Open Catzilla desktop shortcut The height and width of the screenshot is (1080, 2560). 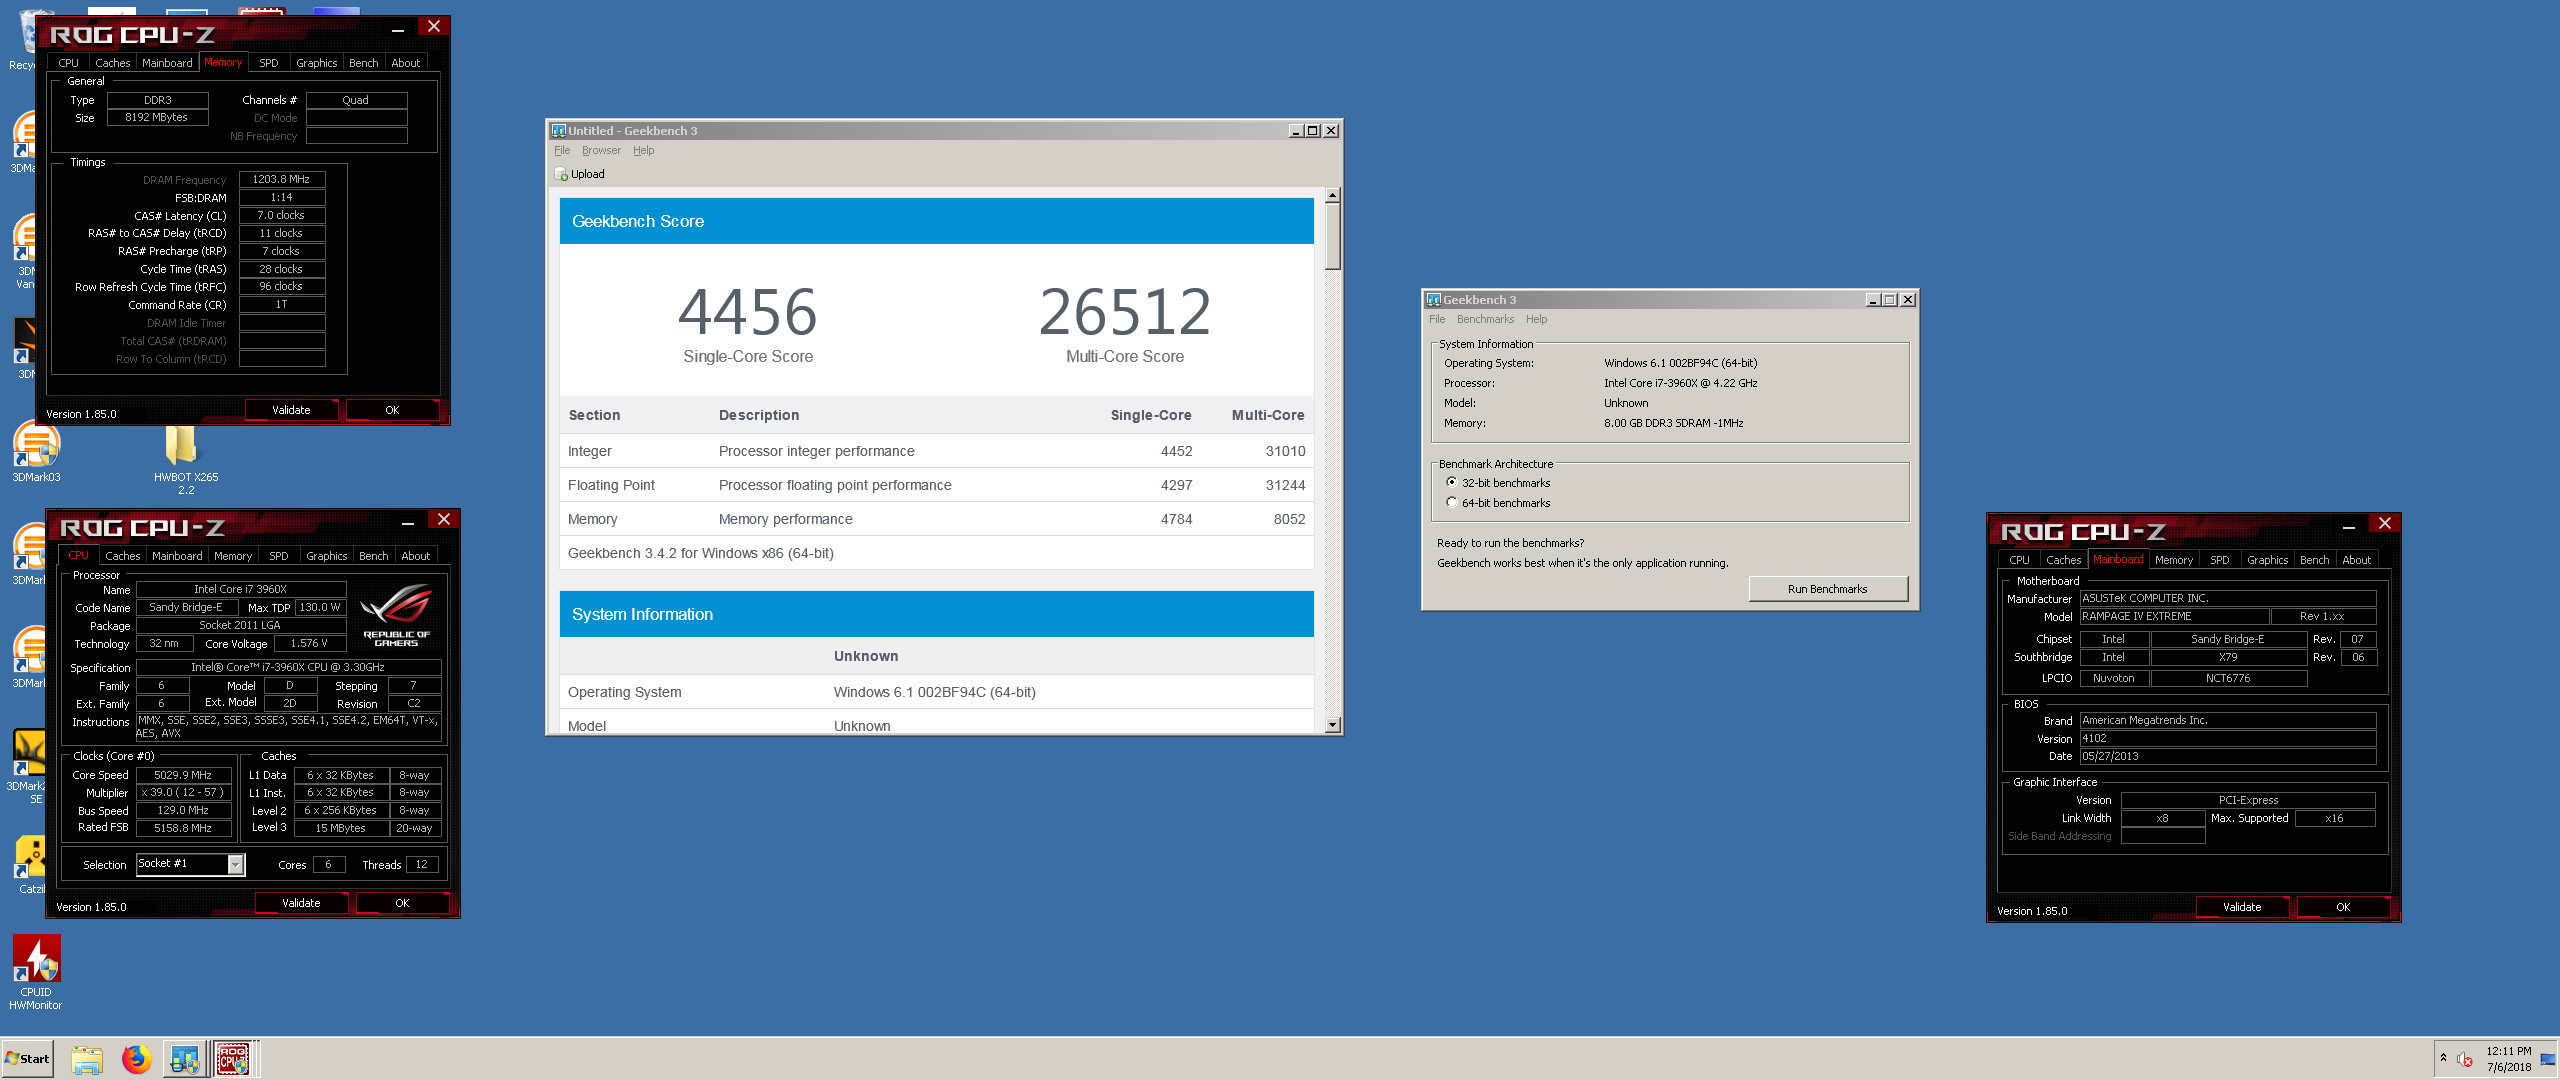point(30,865)
